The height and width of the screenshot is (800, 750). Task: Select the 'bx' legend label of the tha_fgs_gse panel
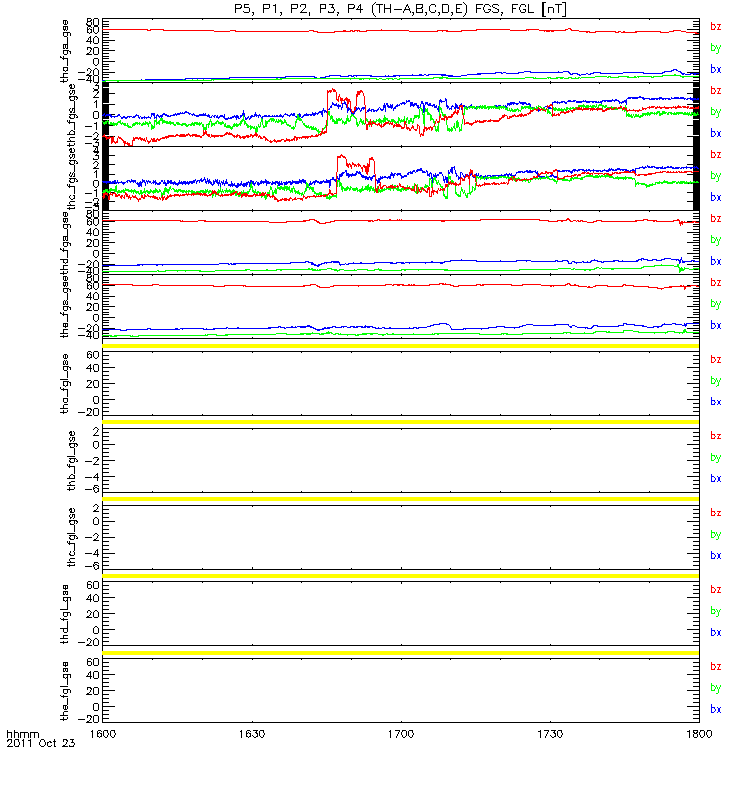[x=716, y=69]
